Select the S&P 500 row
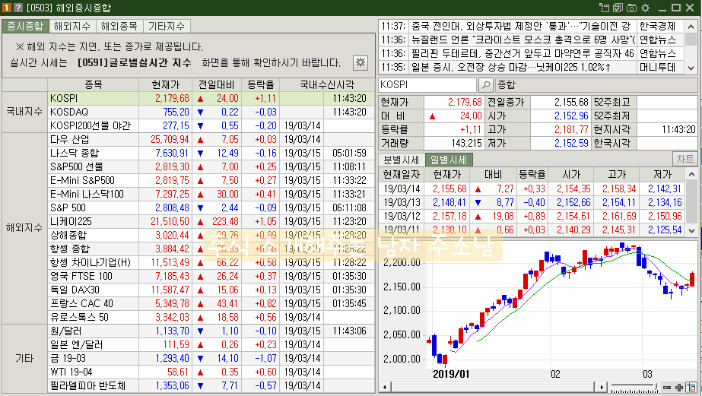 211,208
